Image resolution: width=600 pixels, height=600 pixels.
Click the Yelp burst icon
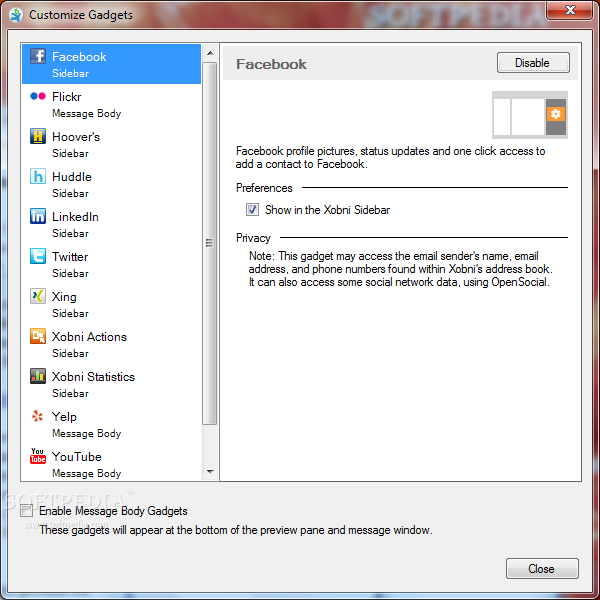click(x=38, y=416)
